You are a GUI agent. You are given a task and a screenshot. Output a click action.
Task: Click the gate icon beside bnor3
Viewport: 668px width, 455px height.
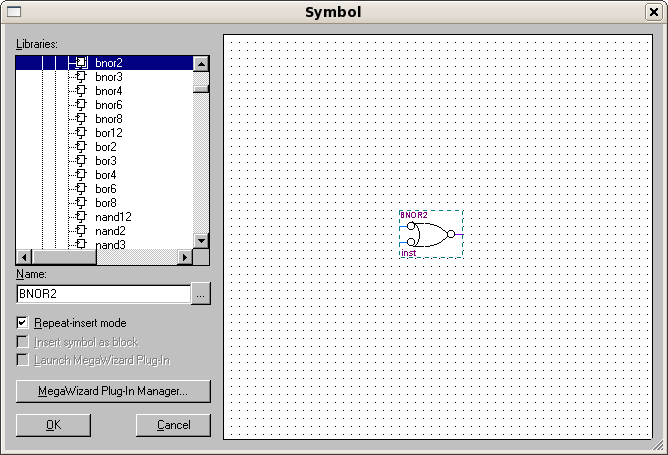point(81,77)
